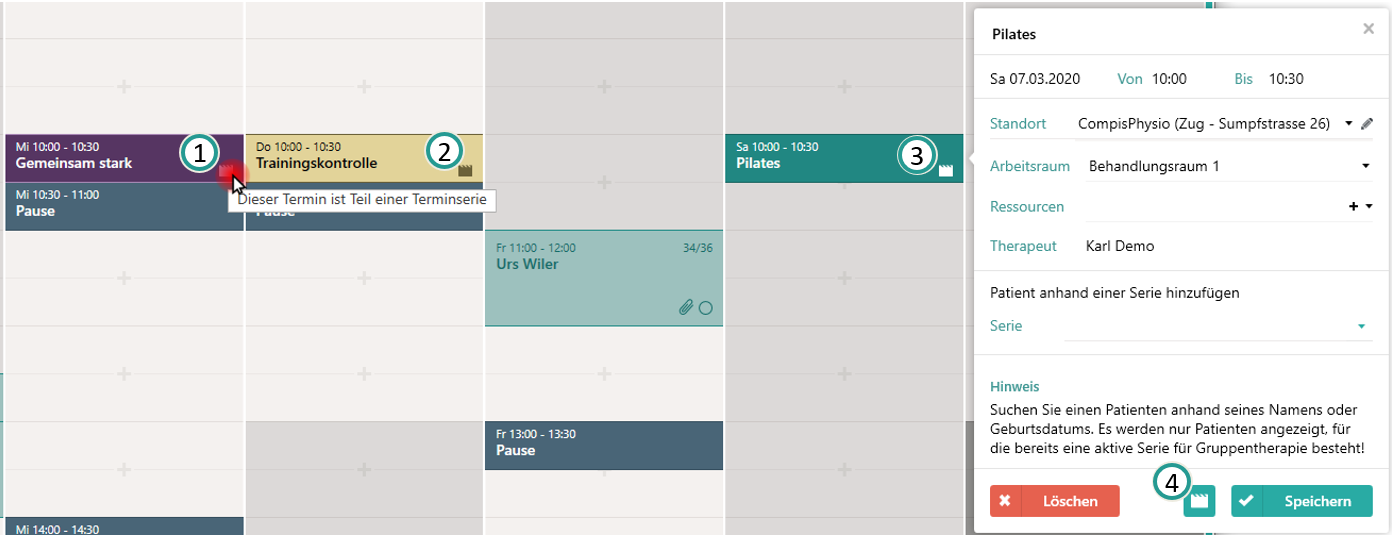Open appointment series button beside Speichern
1392x538 pixels.
click(x=1199, y=501)
